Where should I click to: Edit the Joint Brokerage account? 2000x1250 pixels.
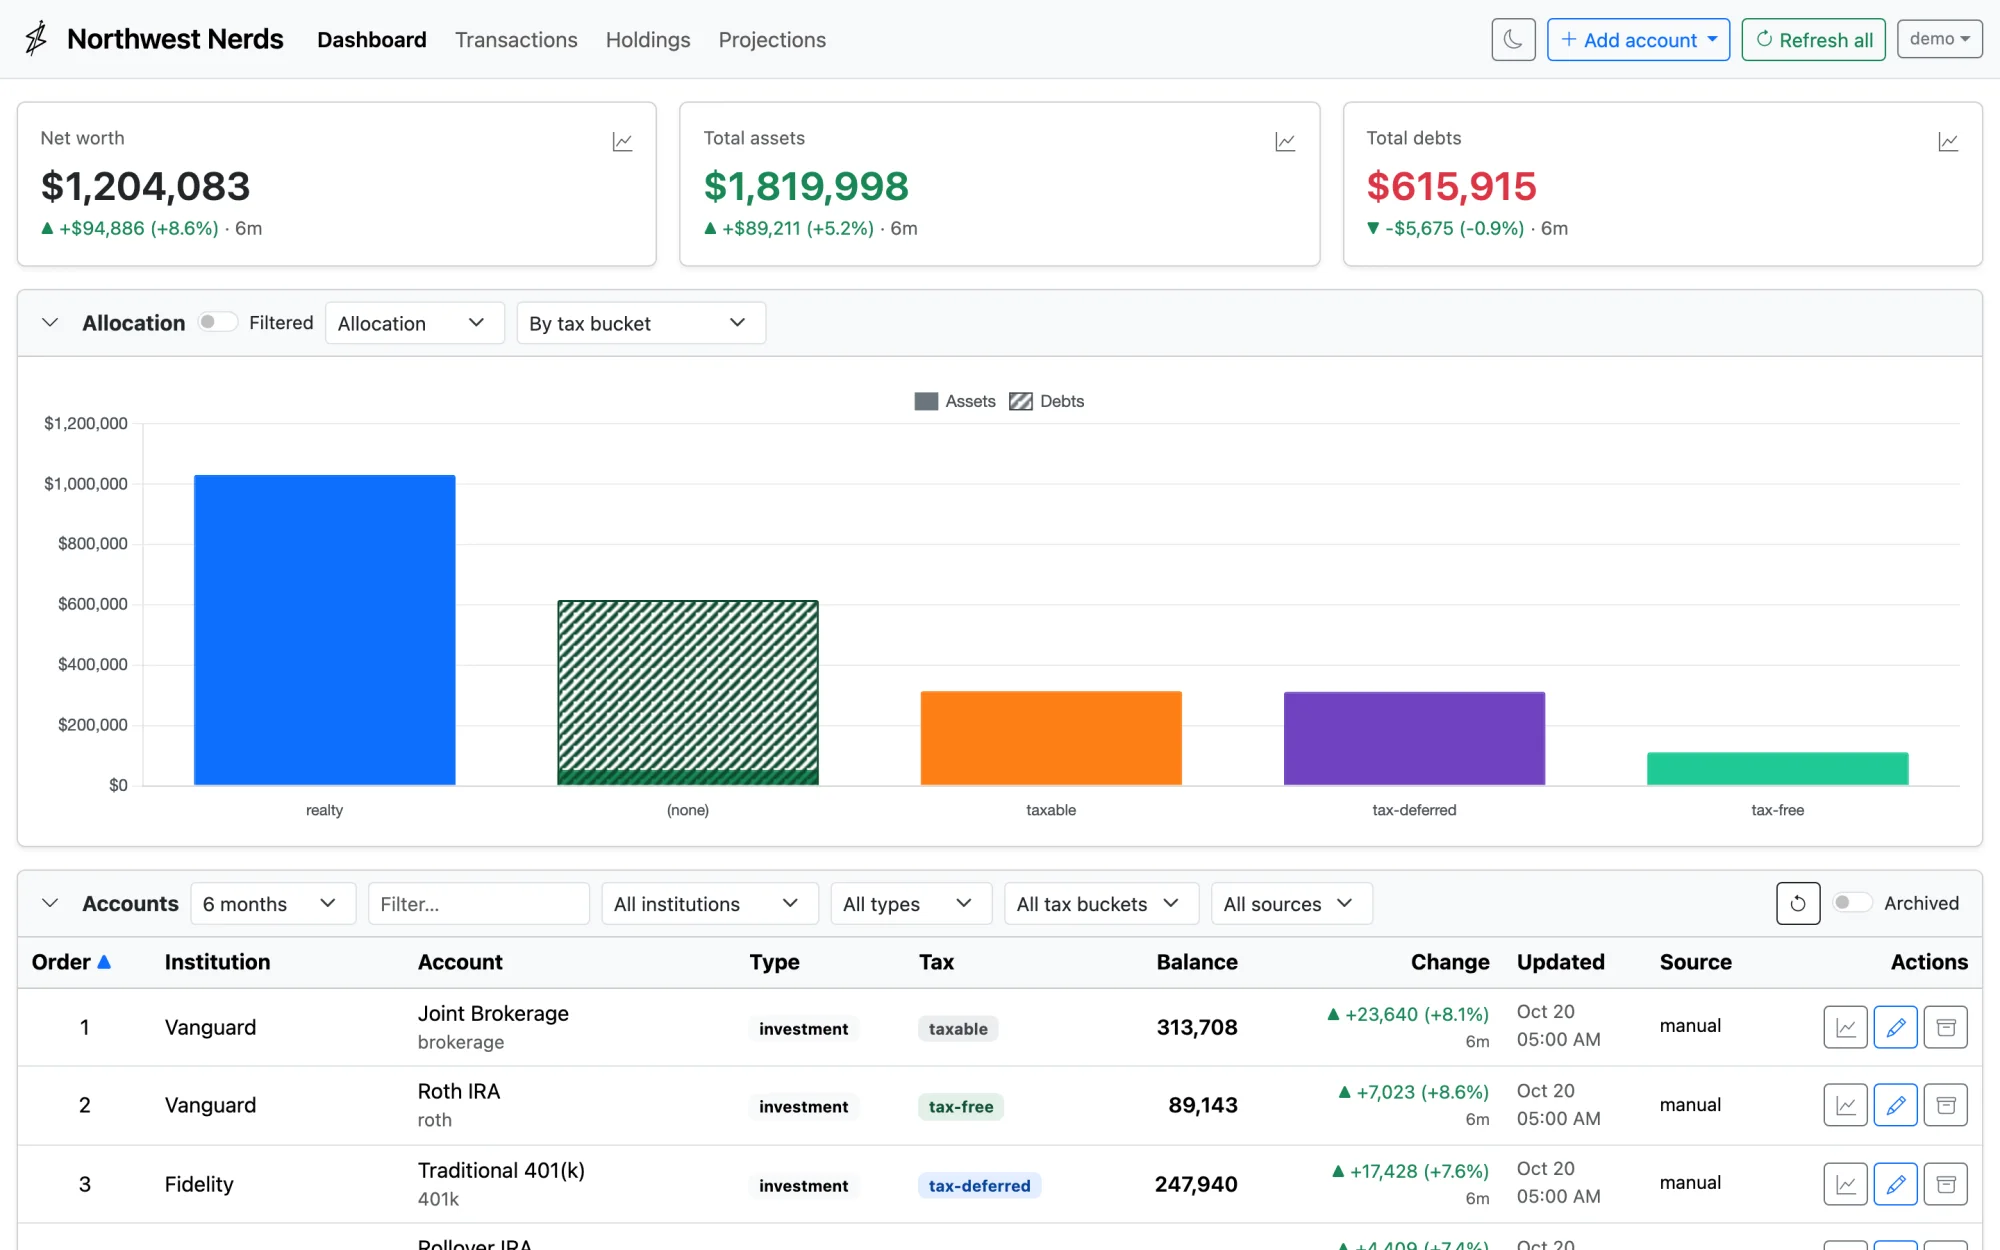click(1895, 1027)
